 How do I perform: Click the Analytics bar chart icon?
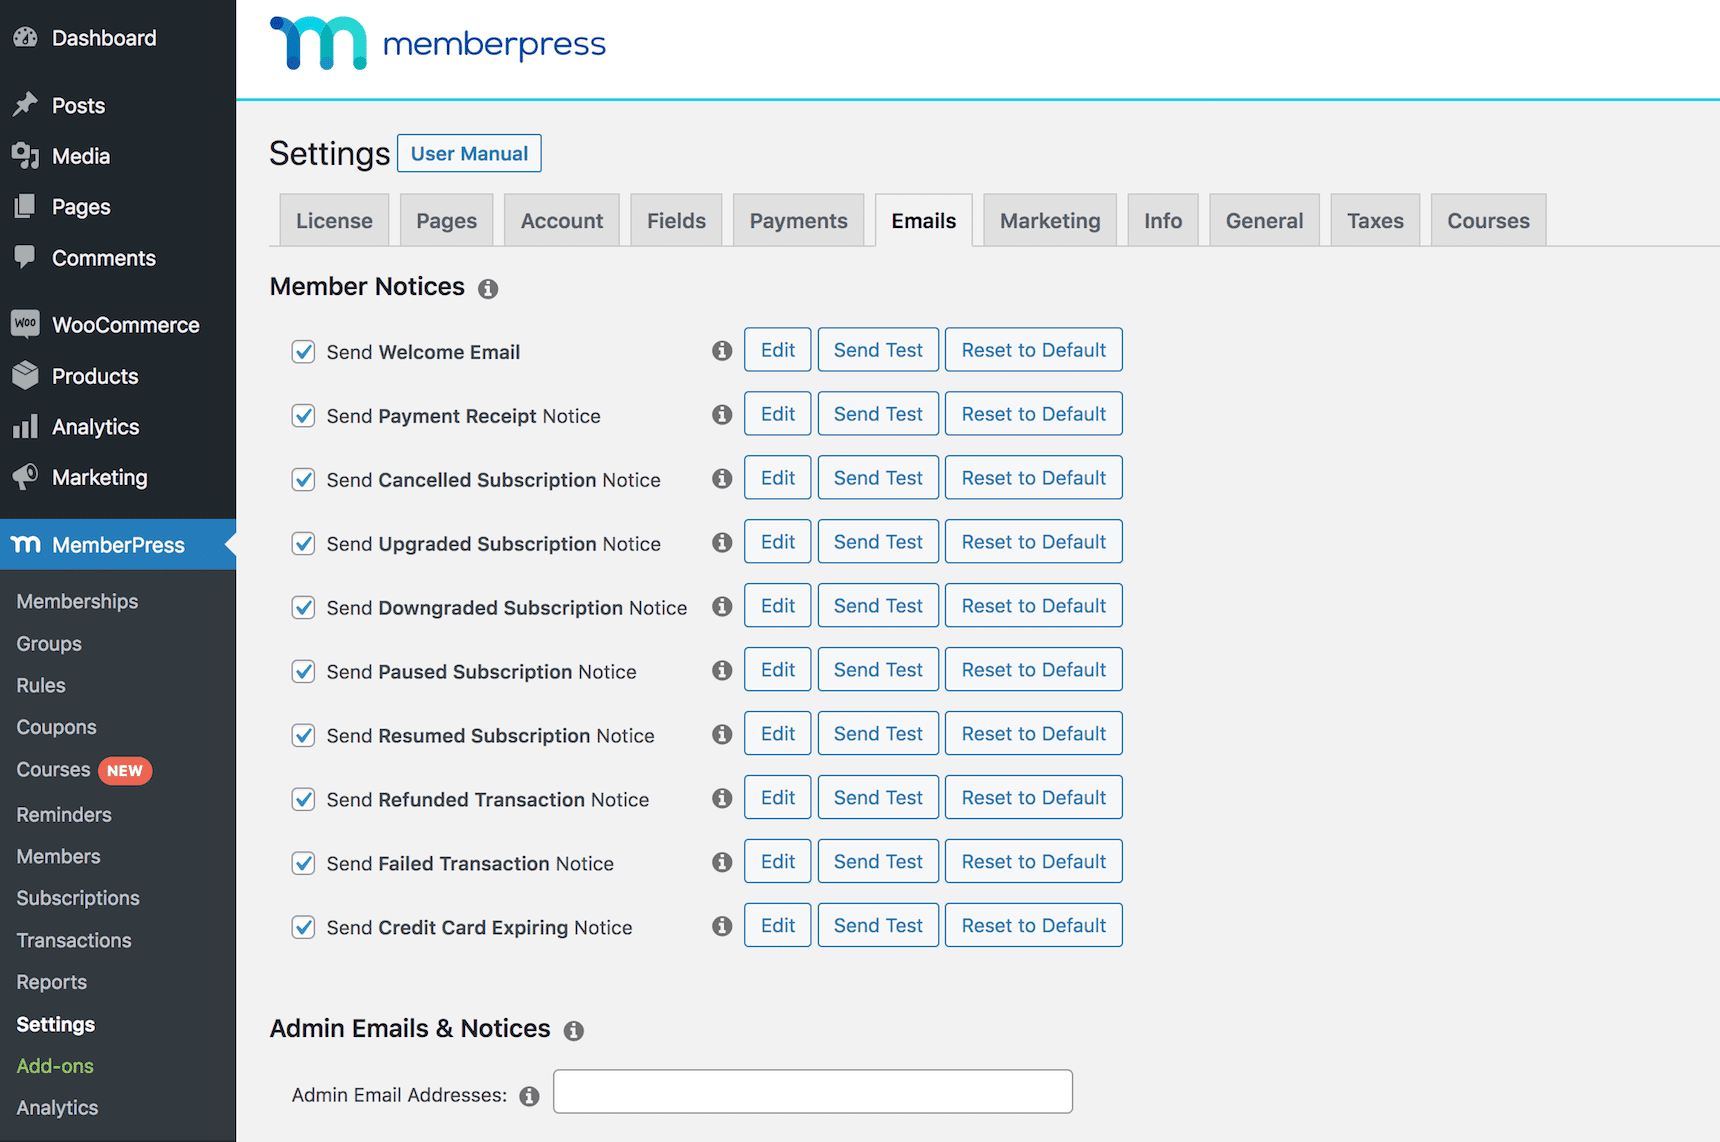point(25,427)
